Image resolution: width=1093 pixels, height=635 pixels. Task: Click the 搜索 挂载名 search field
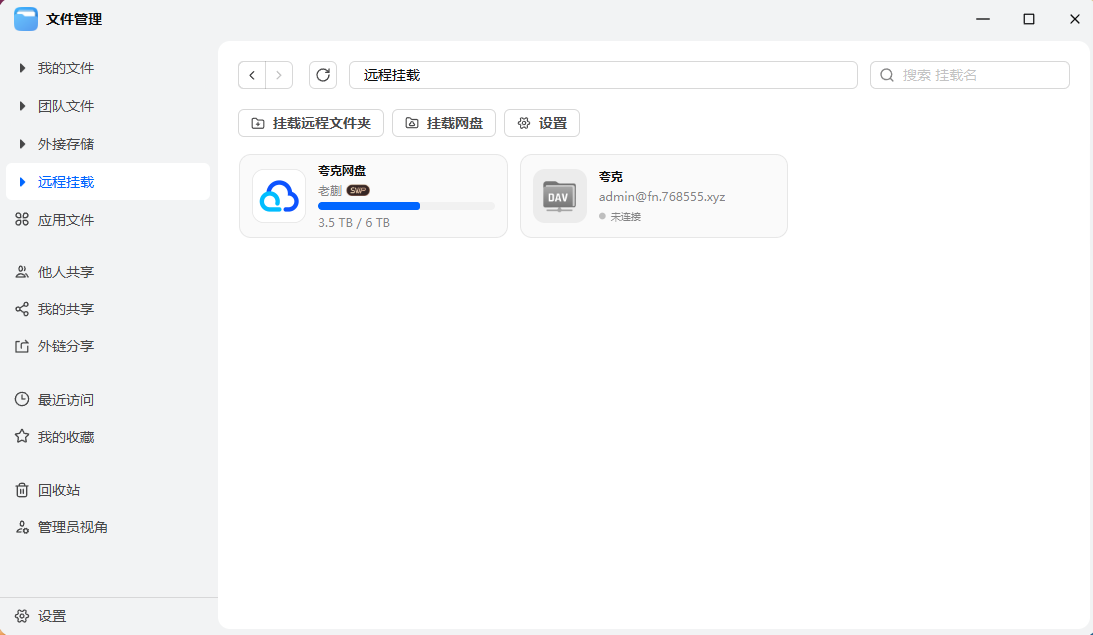(x=969, y=74)
